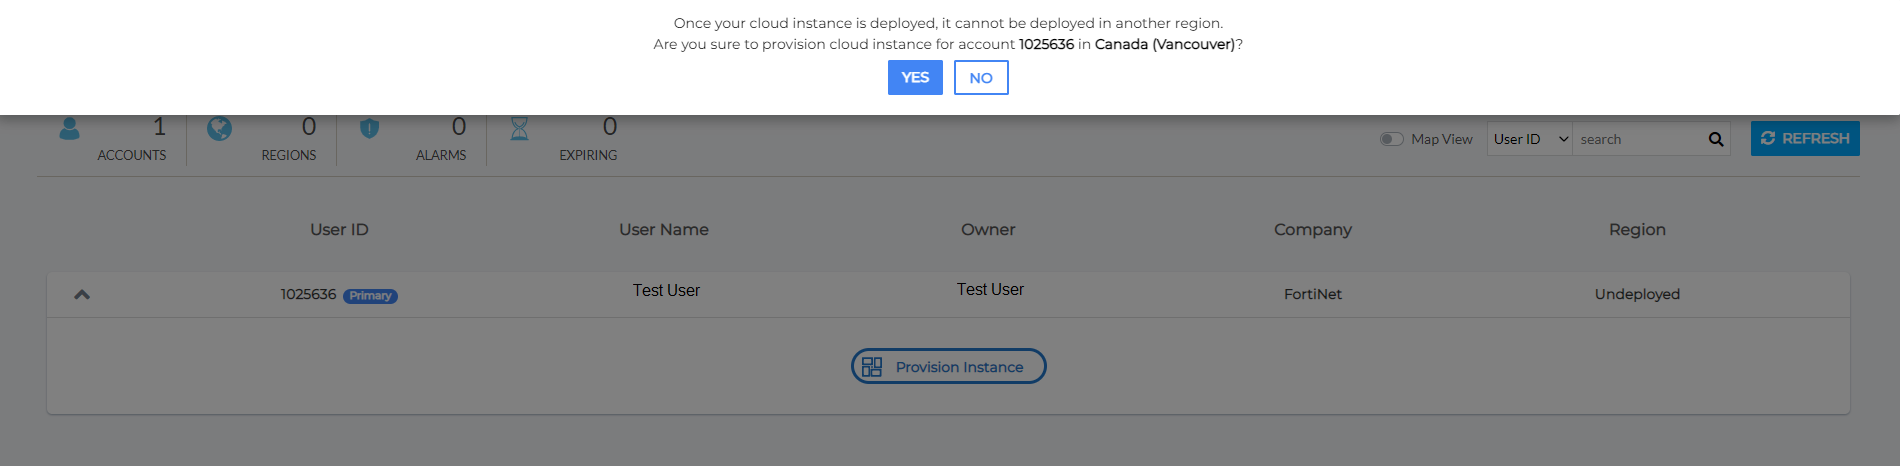Click the User ID column header

[x=339, y=229]
